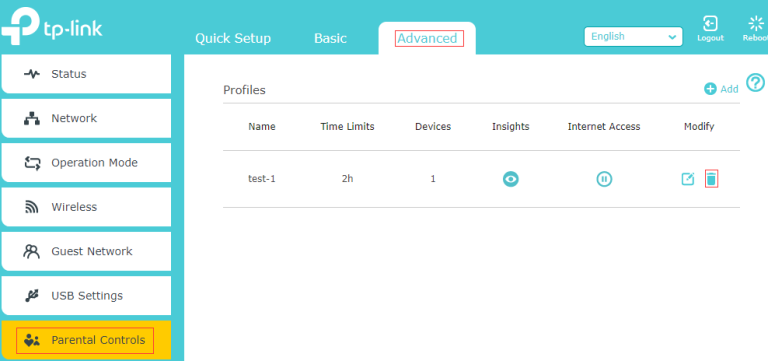
Task: Click the Reboot icon
Action: pyautogui.click(x=756, y=28)
